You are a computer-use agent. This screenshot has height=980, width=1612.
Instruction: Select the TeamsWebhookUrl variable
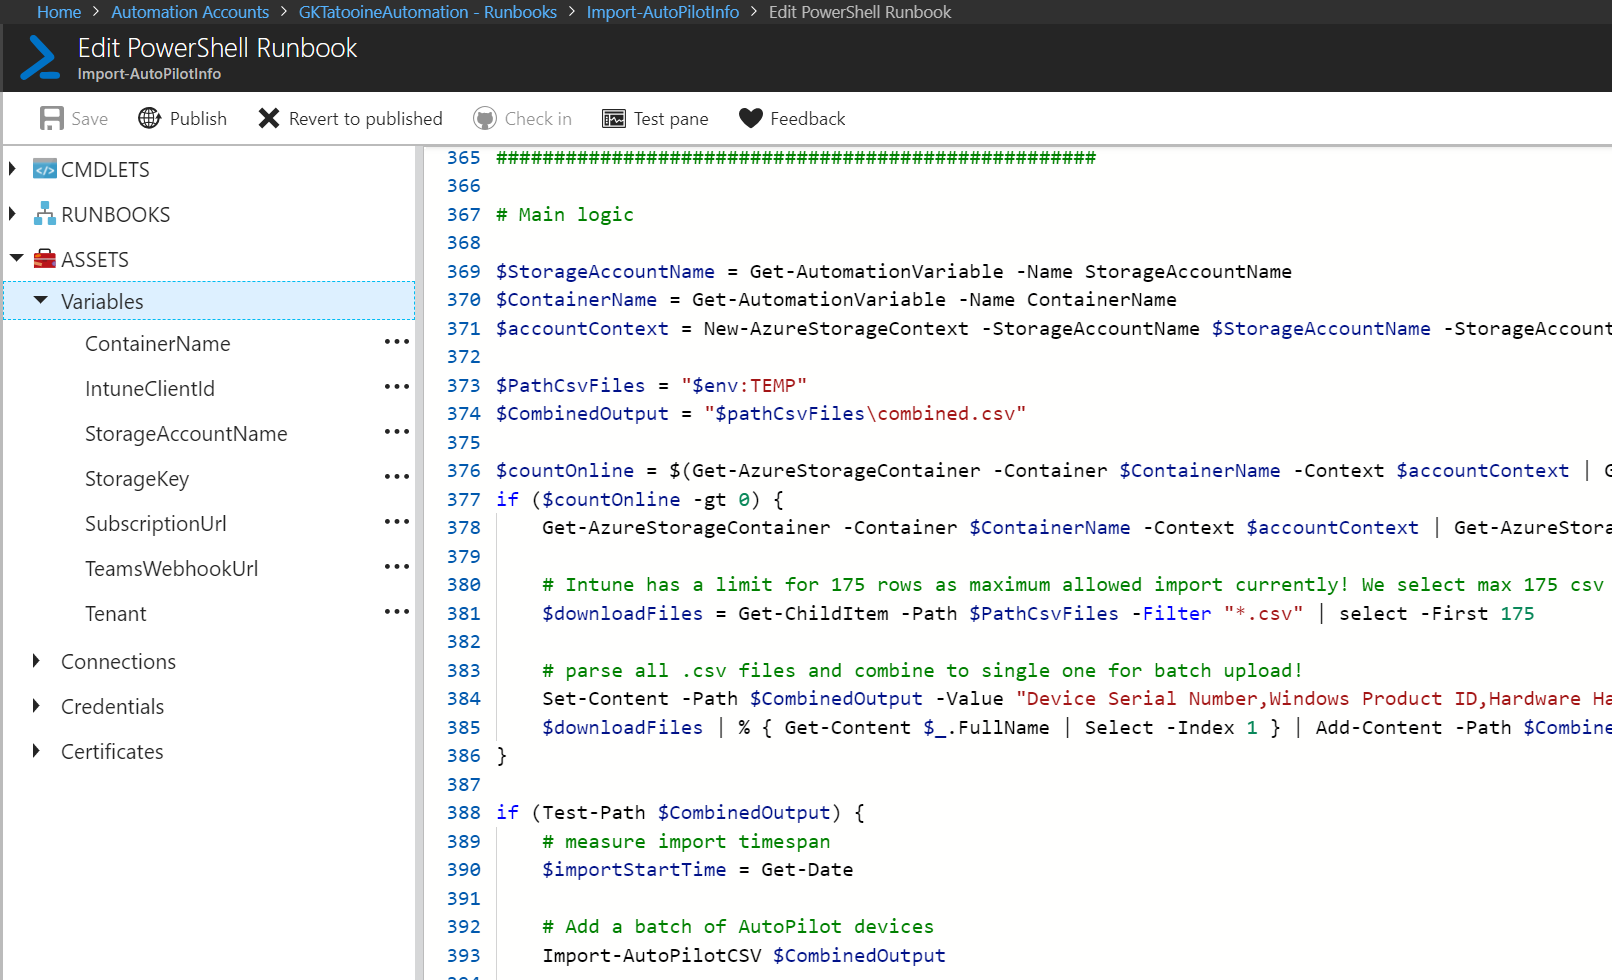click(171, 569)
